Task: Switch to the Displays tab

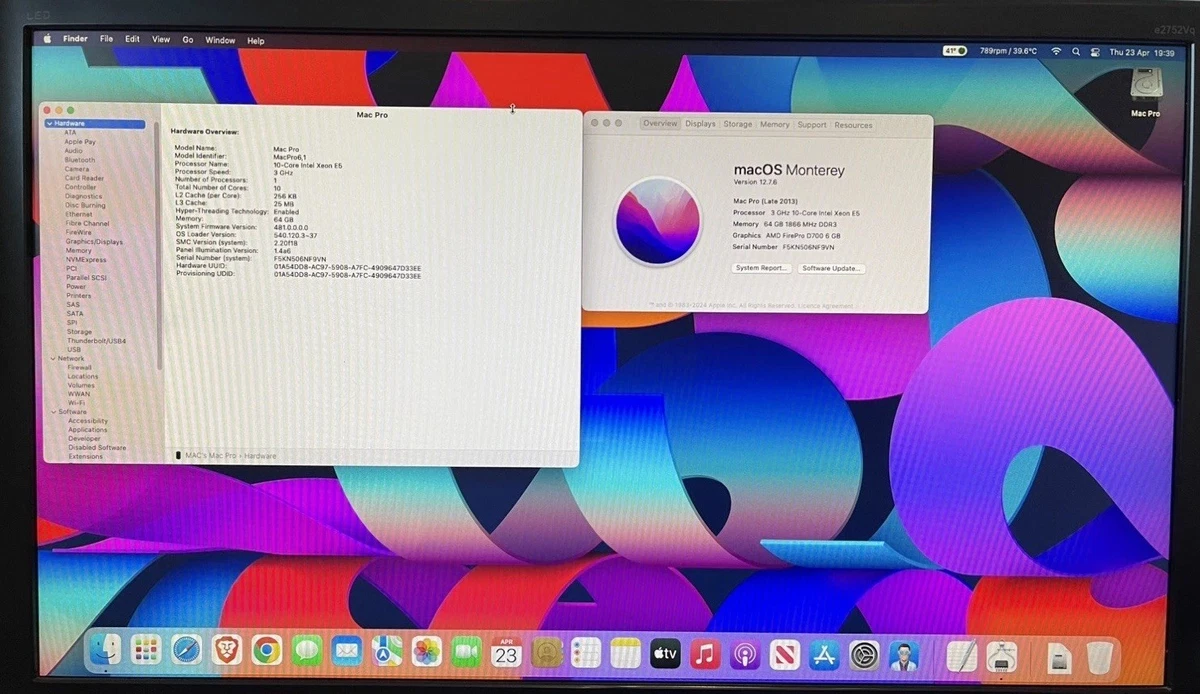Action: [x=700, y=124]
